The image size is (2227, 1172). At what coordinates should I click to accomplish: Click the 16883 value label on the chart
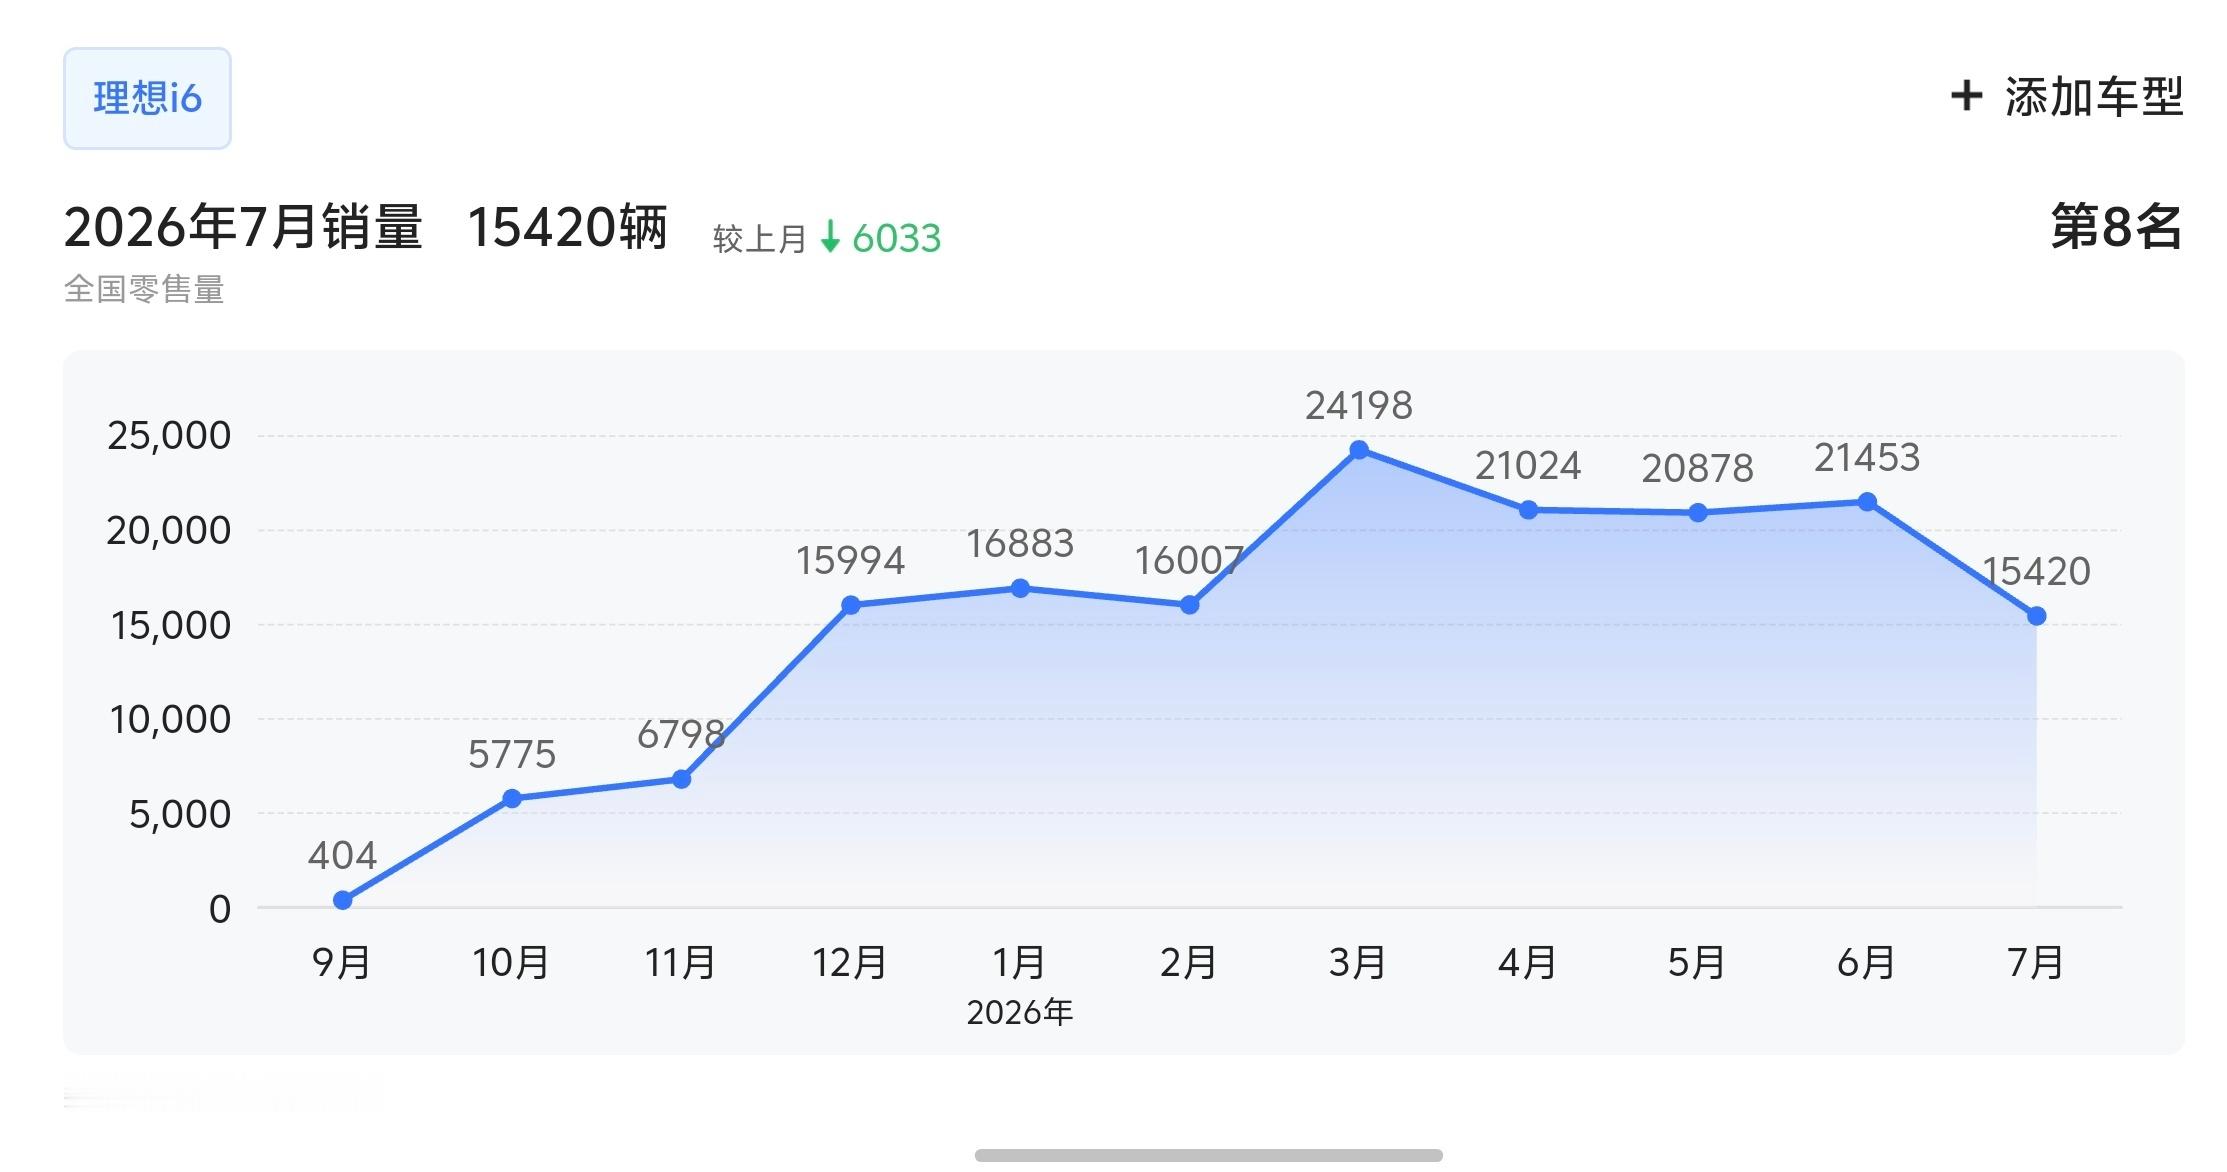click(x=1020, y=544)
